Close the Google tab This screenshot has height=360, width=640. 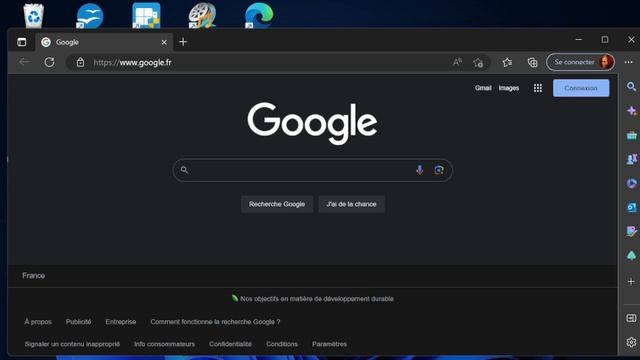164,42
